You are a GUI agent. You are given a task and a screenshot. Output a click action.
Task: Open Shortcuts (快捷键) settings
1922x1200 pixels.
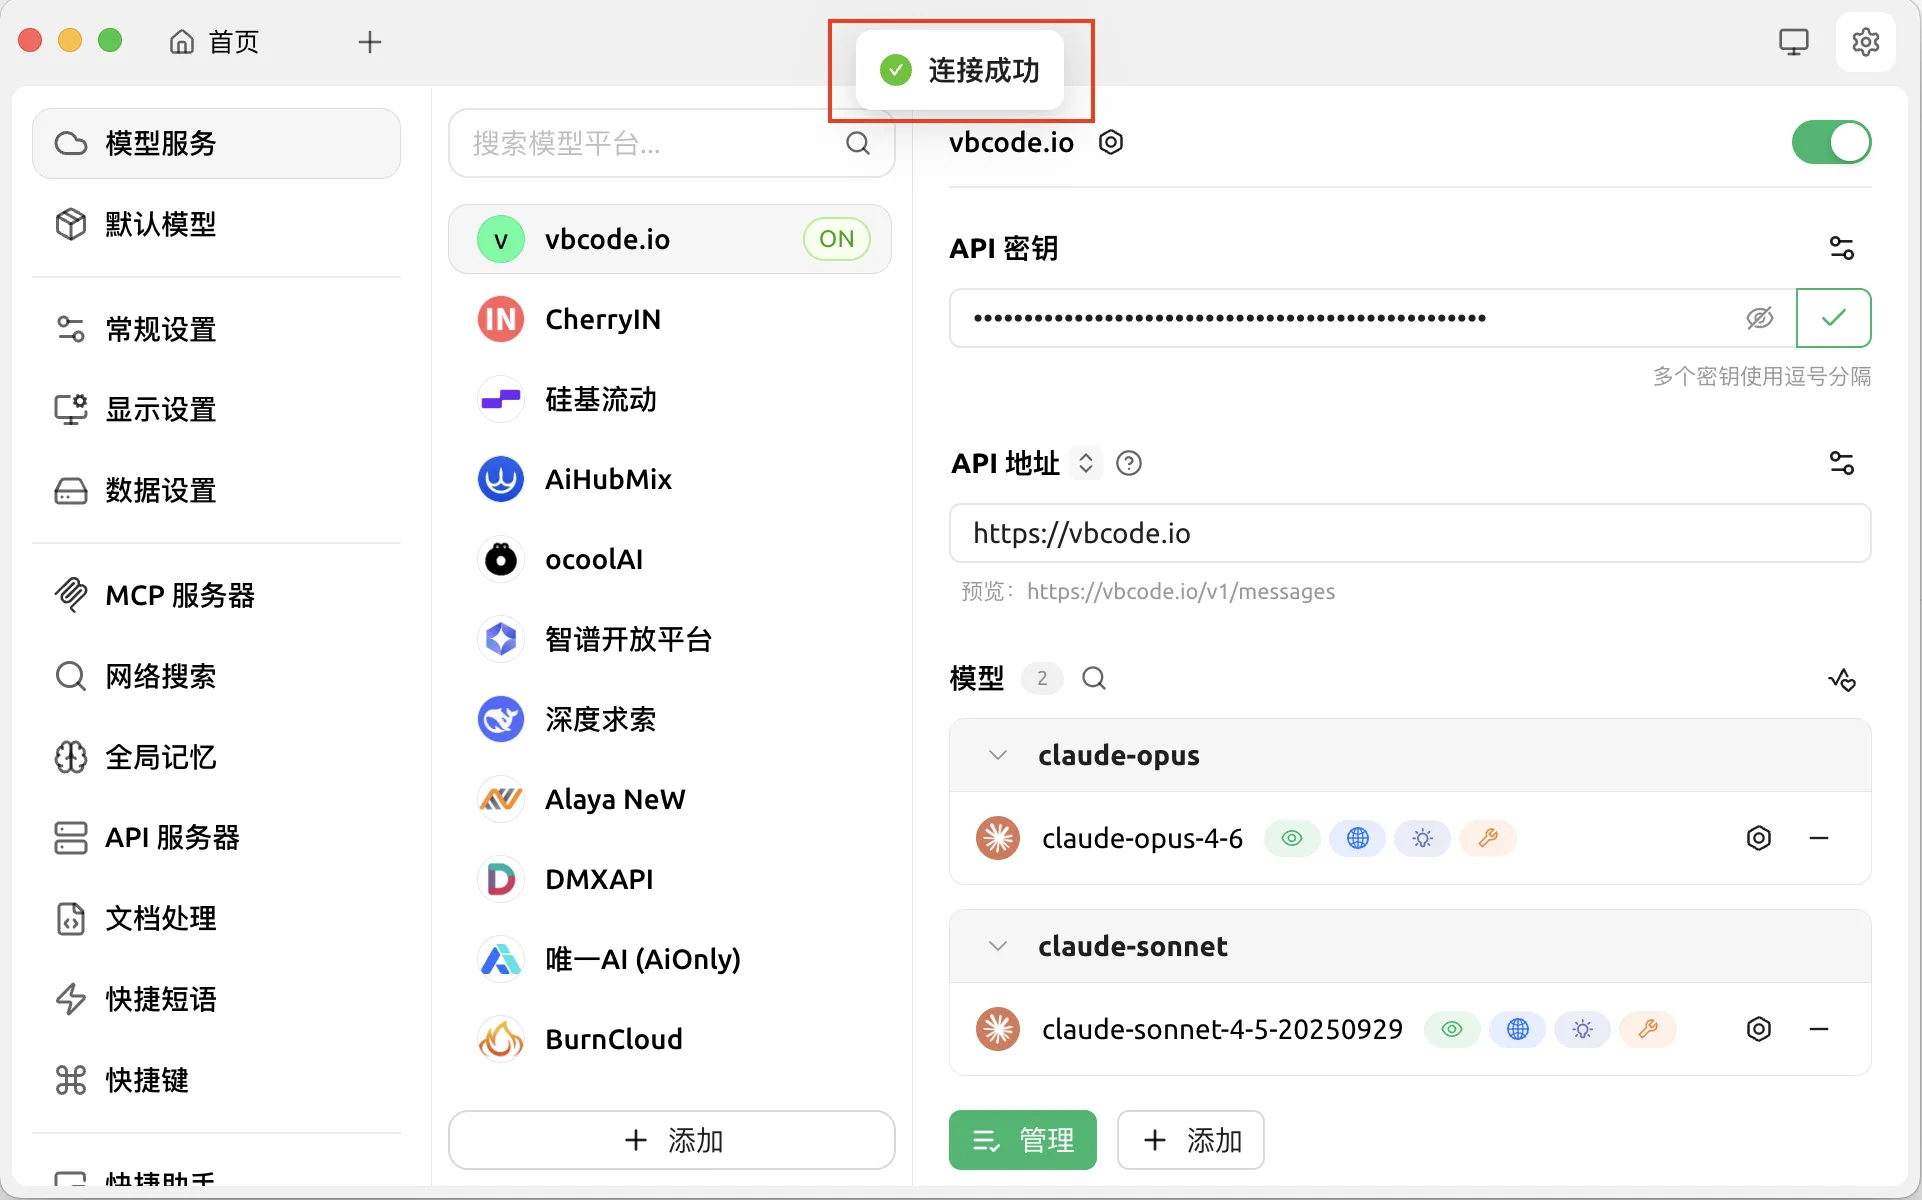tap(217, 1080)
